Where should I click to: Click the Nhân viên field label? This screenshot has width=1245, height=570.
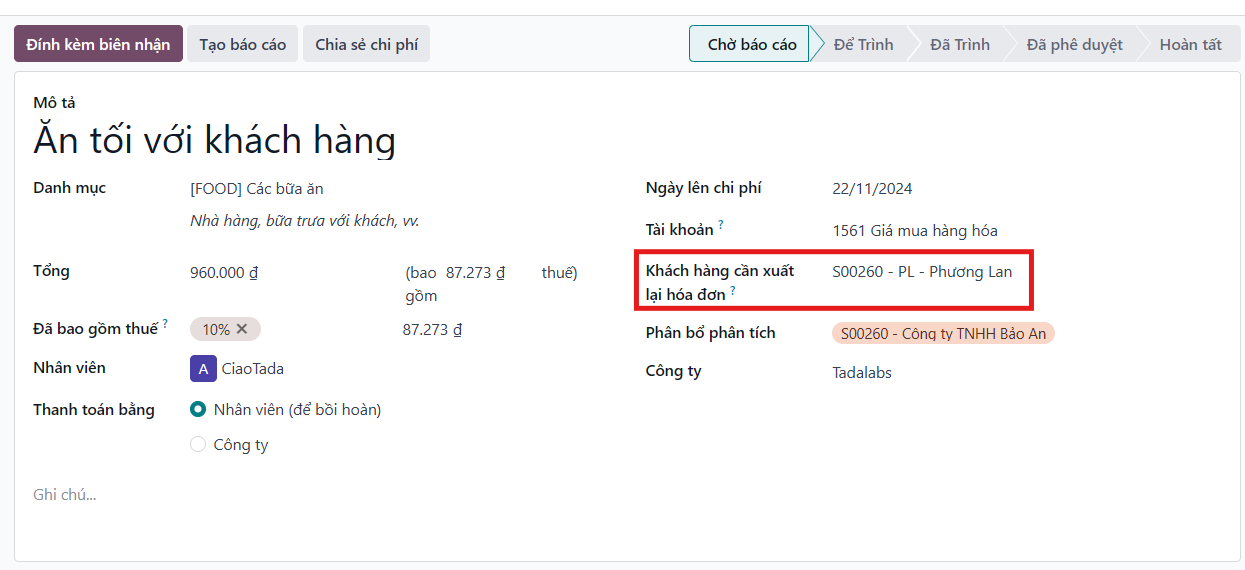(69, 367)
